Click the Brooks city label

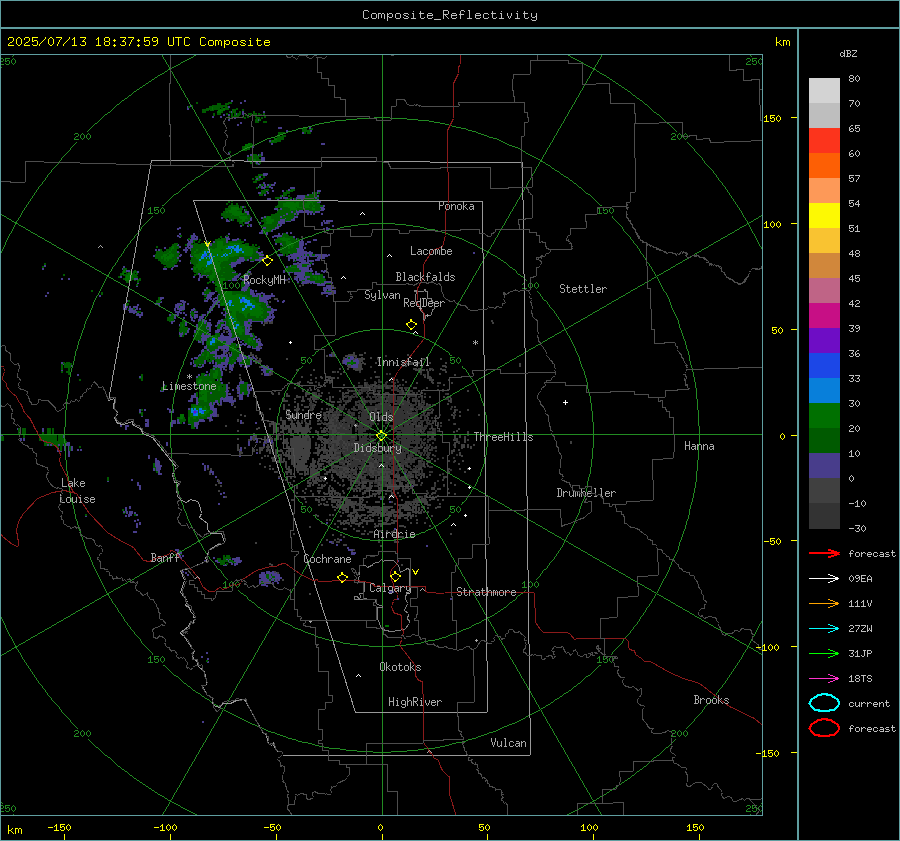click(x=711, y=700)
